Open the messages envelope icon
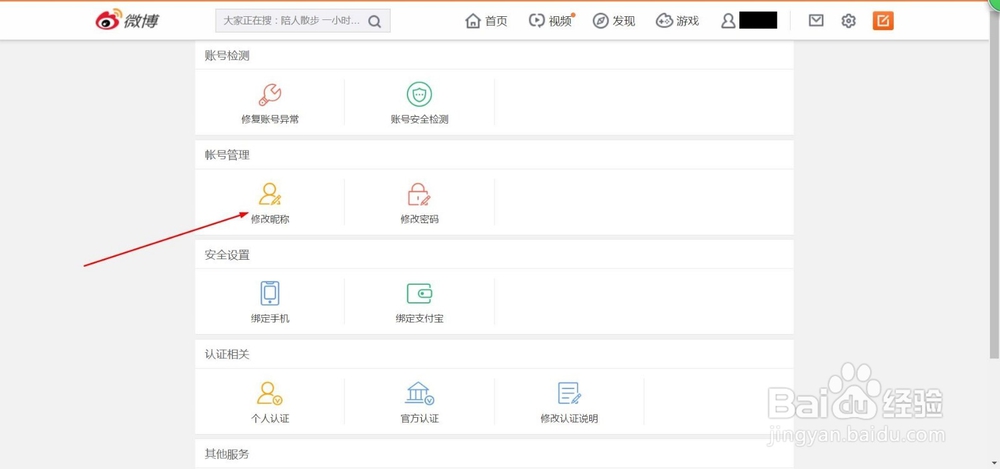This screenshot has width=1000, height=469. [x=816, y=21]
